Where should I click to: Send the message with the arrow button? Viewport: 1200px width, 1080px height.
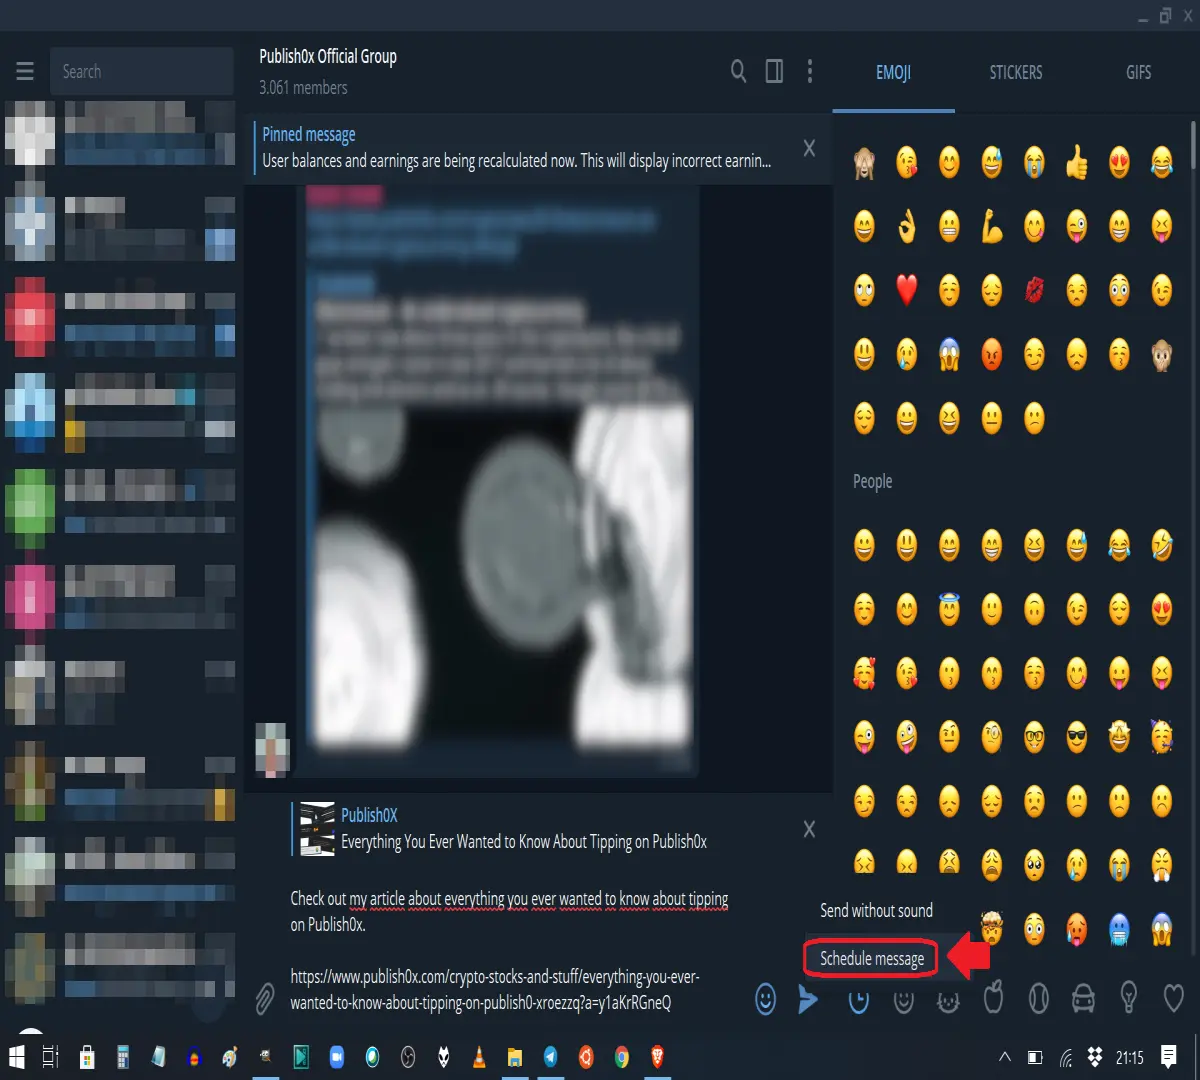point(808,998)
